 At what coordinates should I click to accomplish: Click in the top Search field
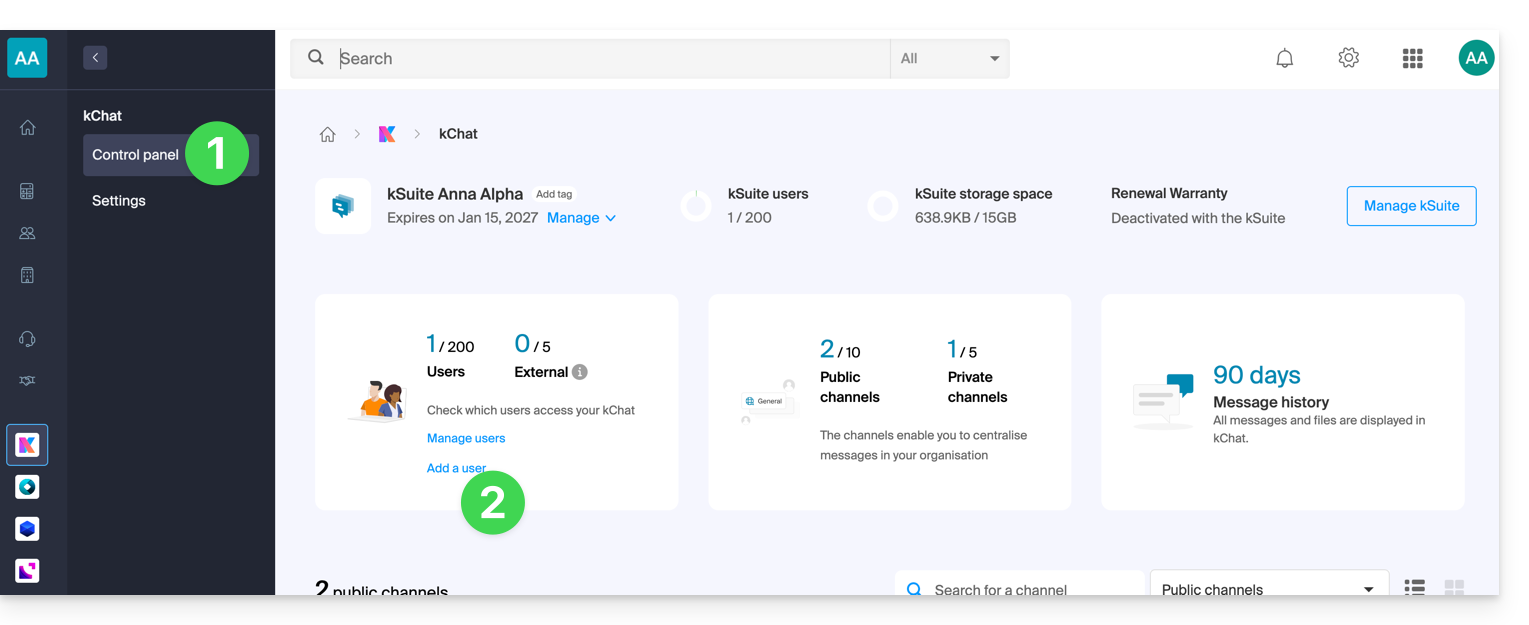tap(610, 59)
